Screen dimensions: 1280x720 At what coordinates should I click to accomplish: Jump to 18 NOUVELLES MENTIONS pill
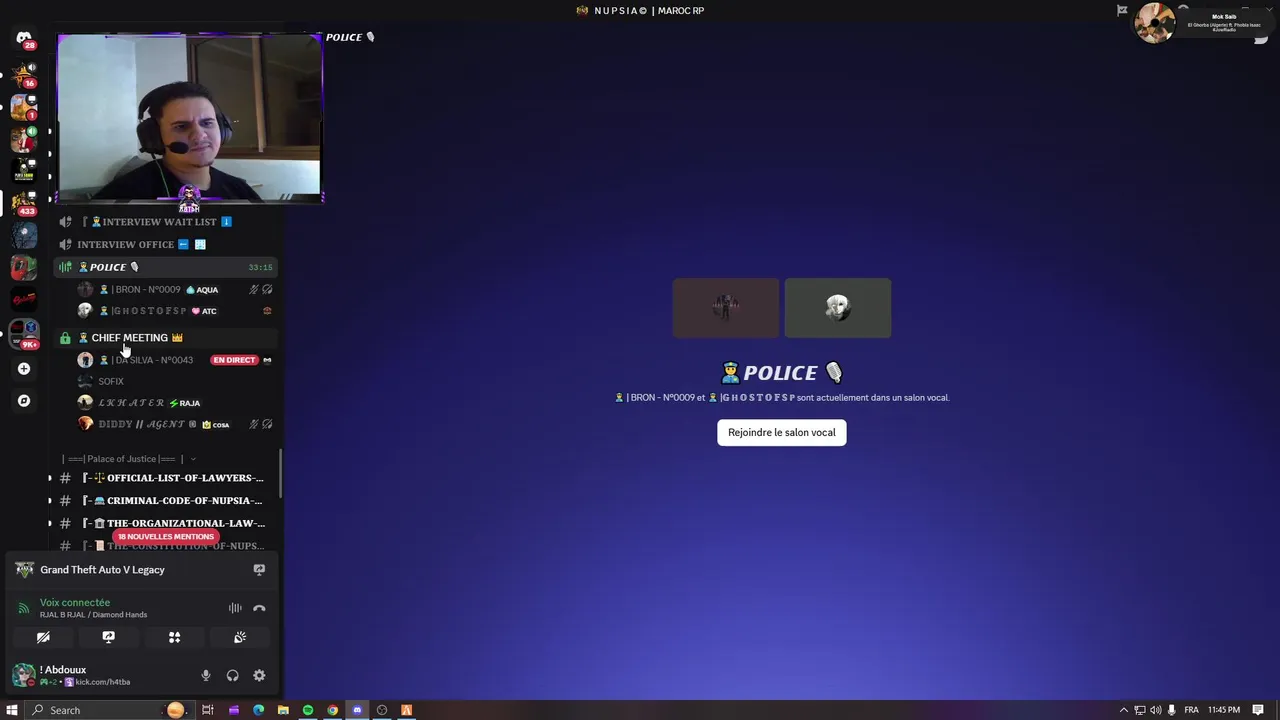165,537
